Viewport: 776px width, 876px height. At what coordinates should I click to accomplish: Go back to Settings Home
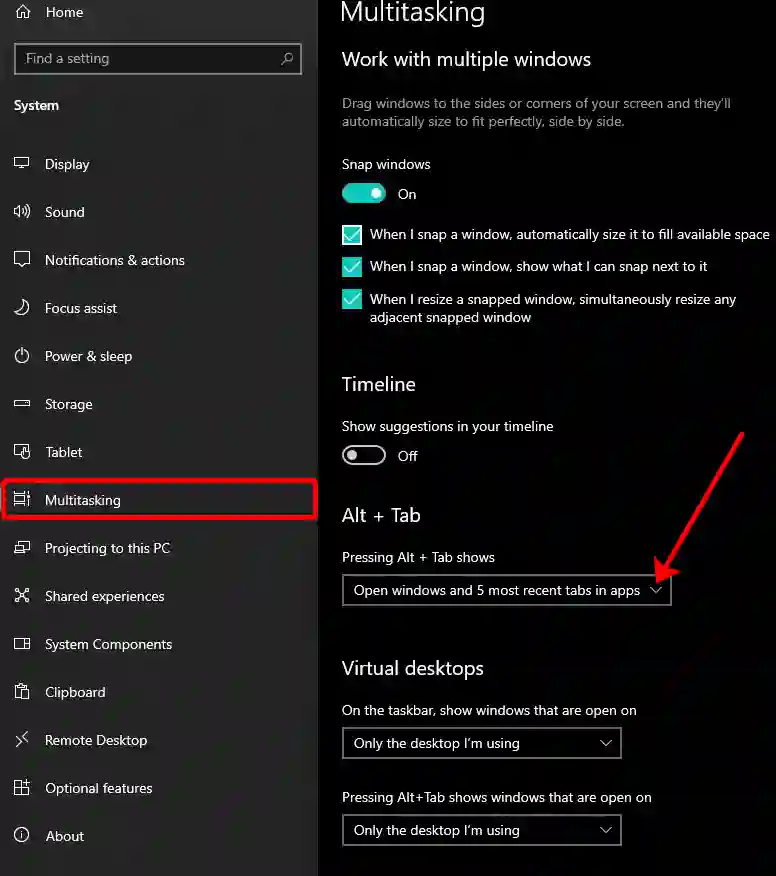tap(64, 12)
